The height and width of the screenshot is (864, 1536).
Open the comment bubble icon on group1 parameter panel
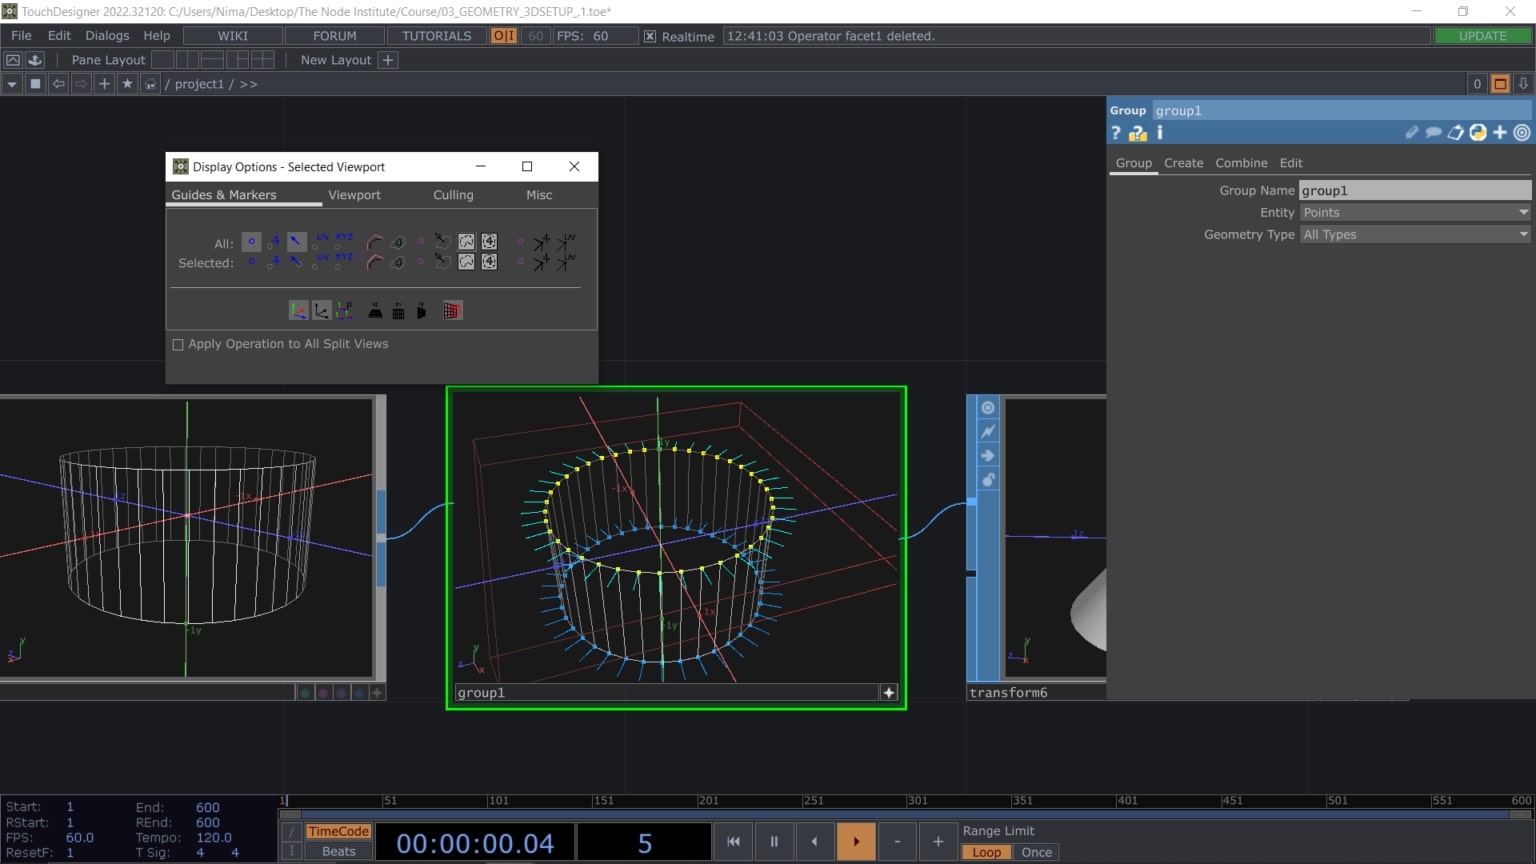point(1434,132)
